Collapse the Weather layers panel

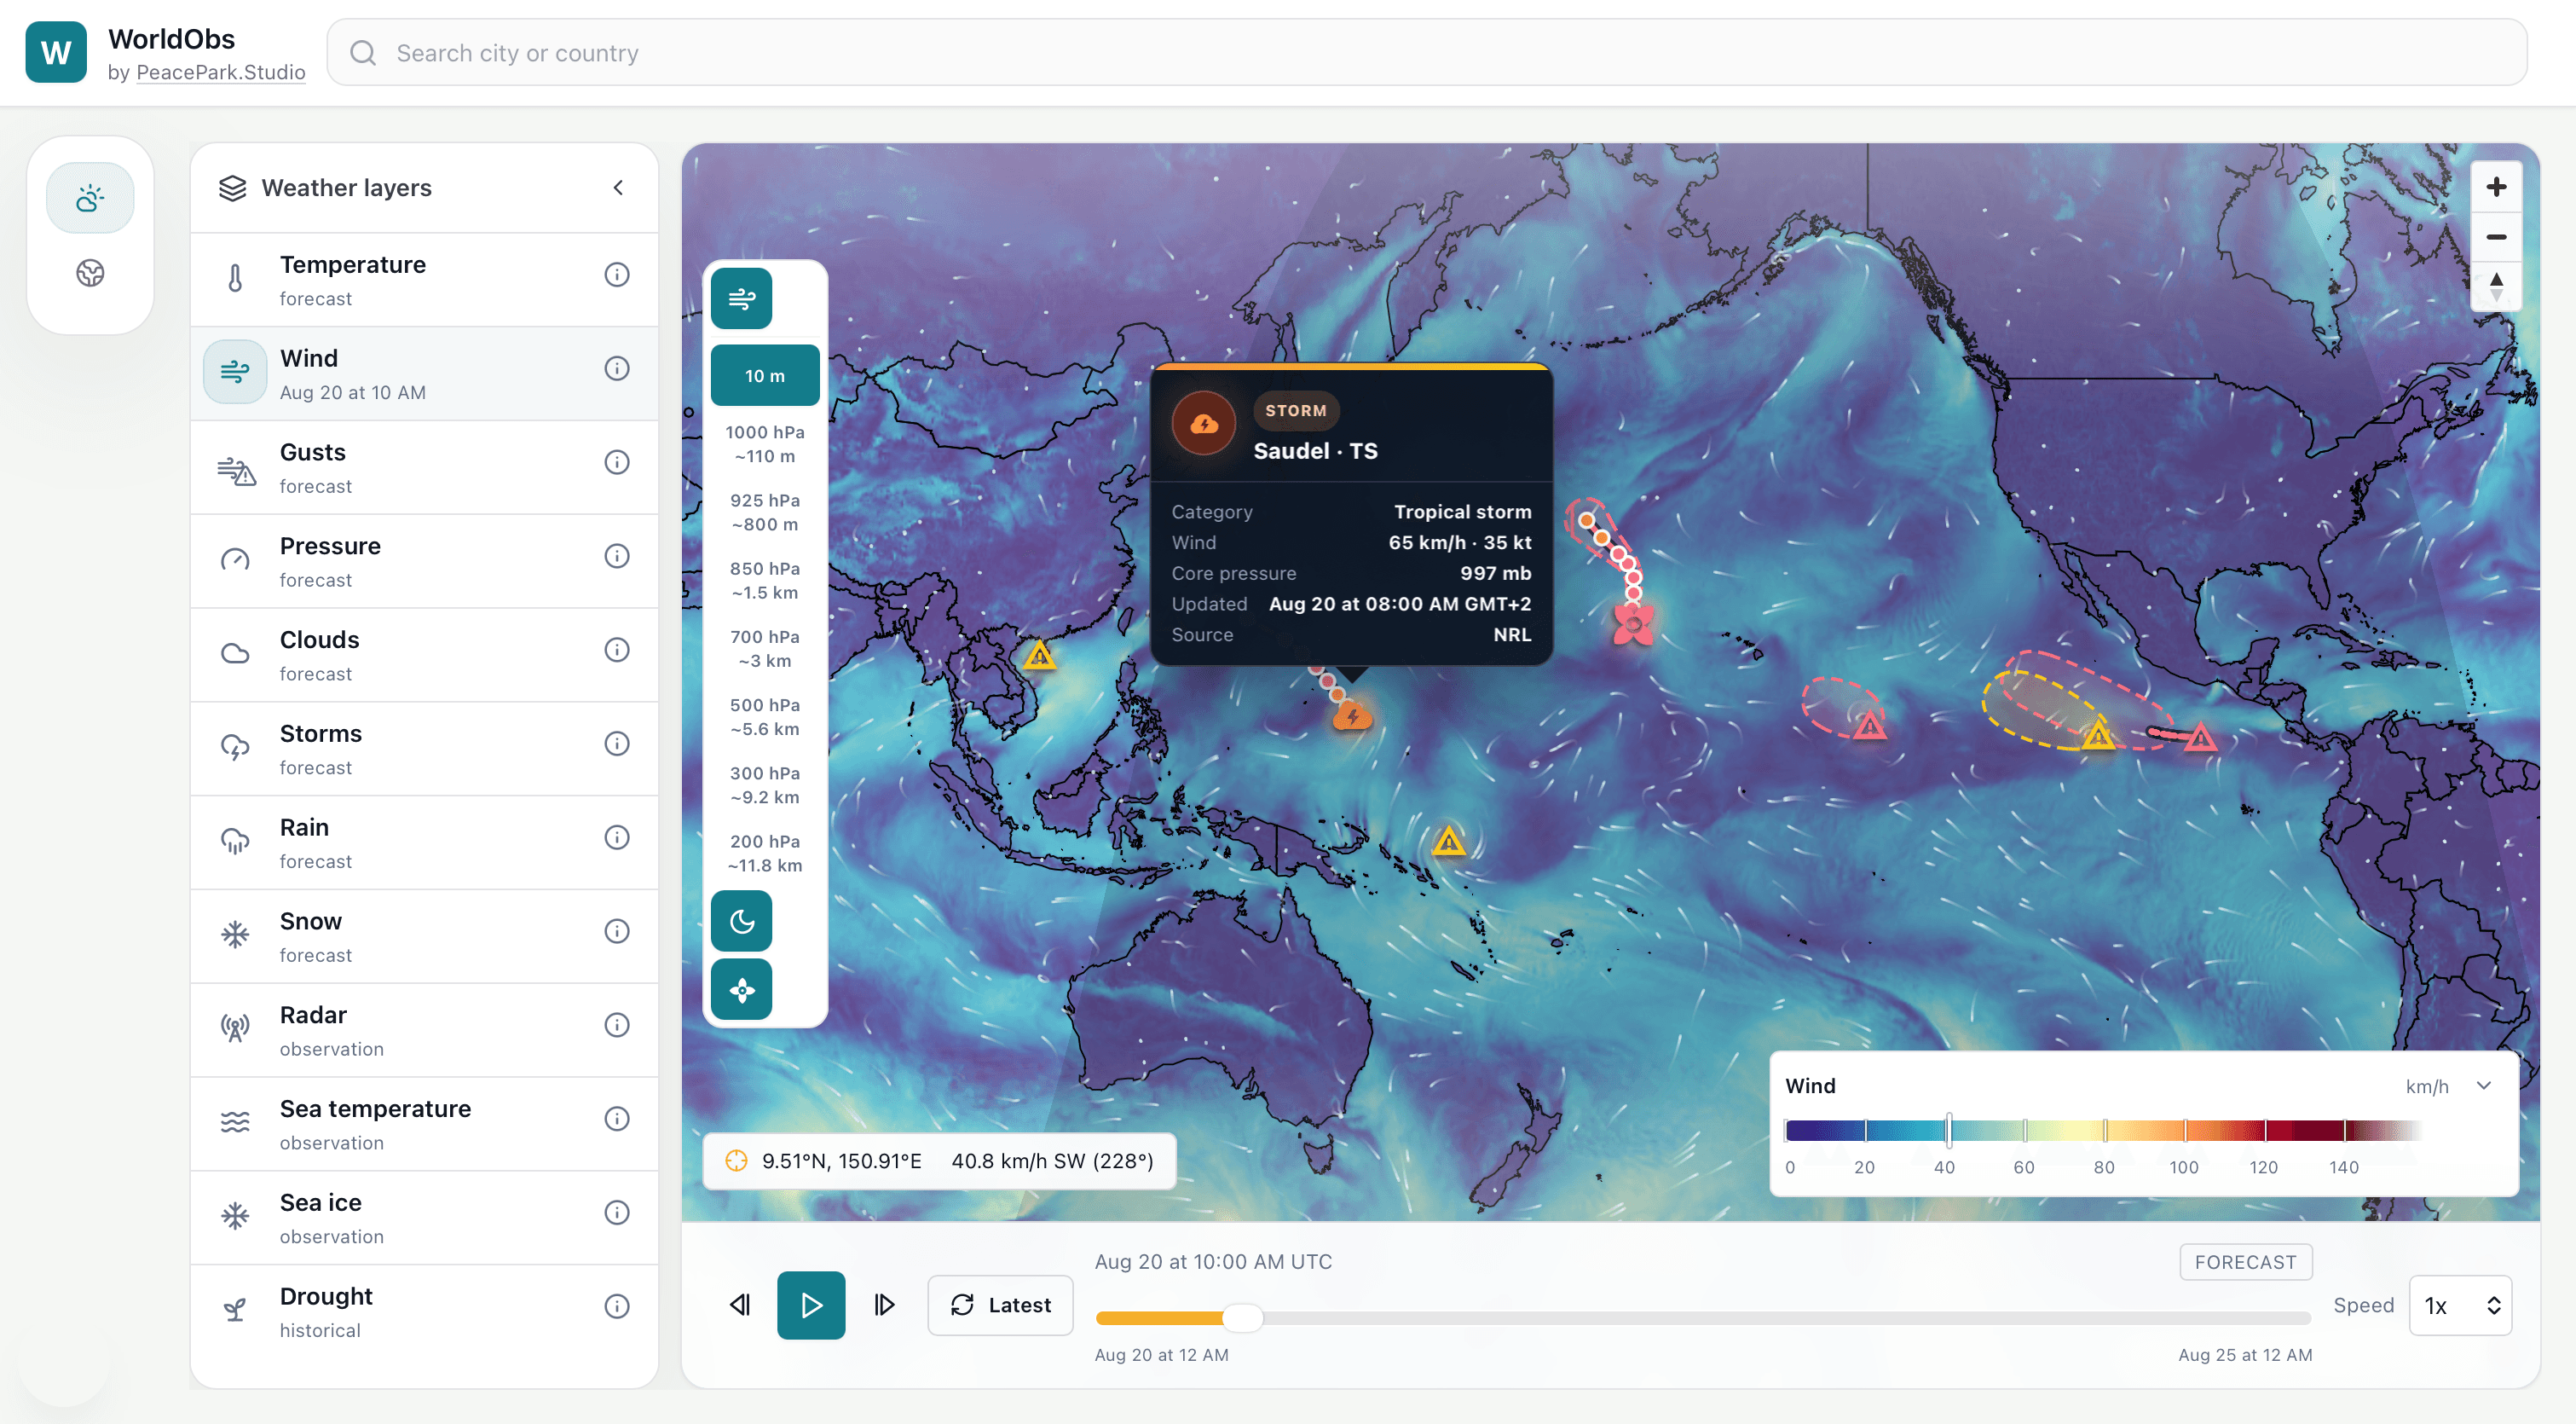tap(618, 188)
